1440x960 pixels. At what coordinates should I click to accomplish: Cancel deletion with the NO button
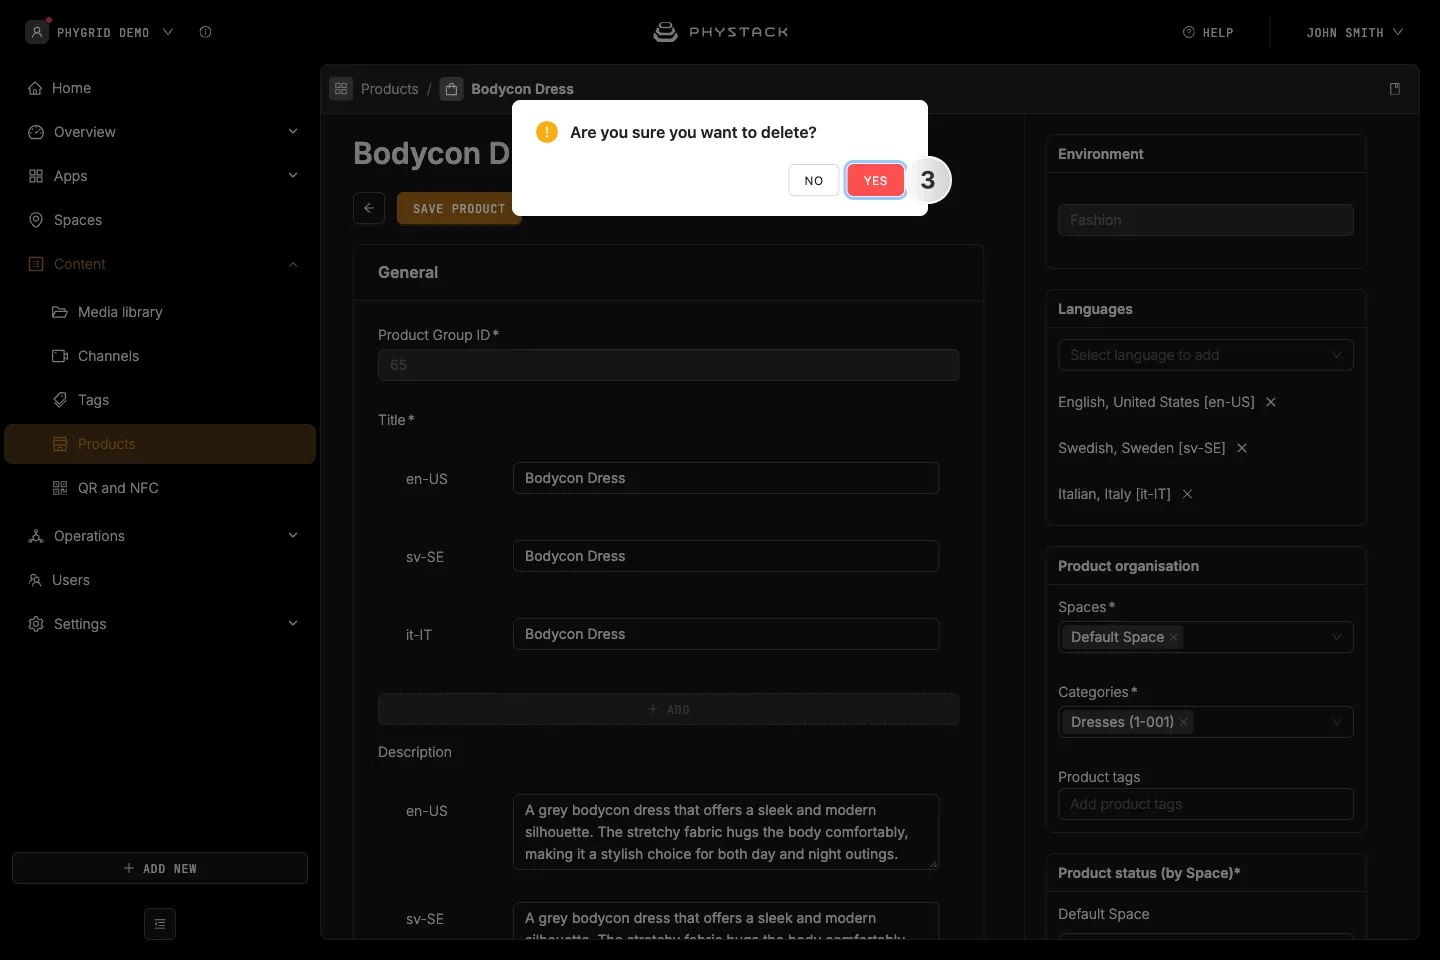click(x=813, y=180)
